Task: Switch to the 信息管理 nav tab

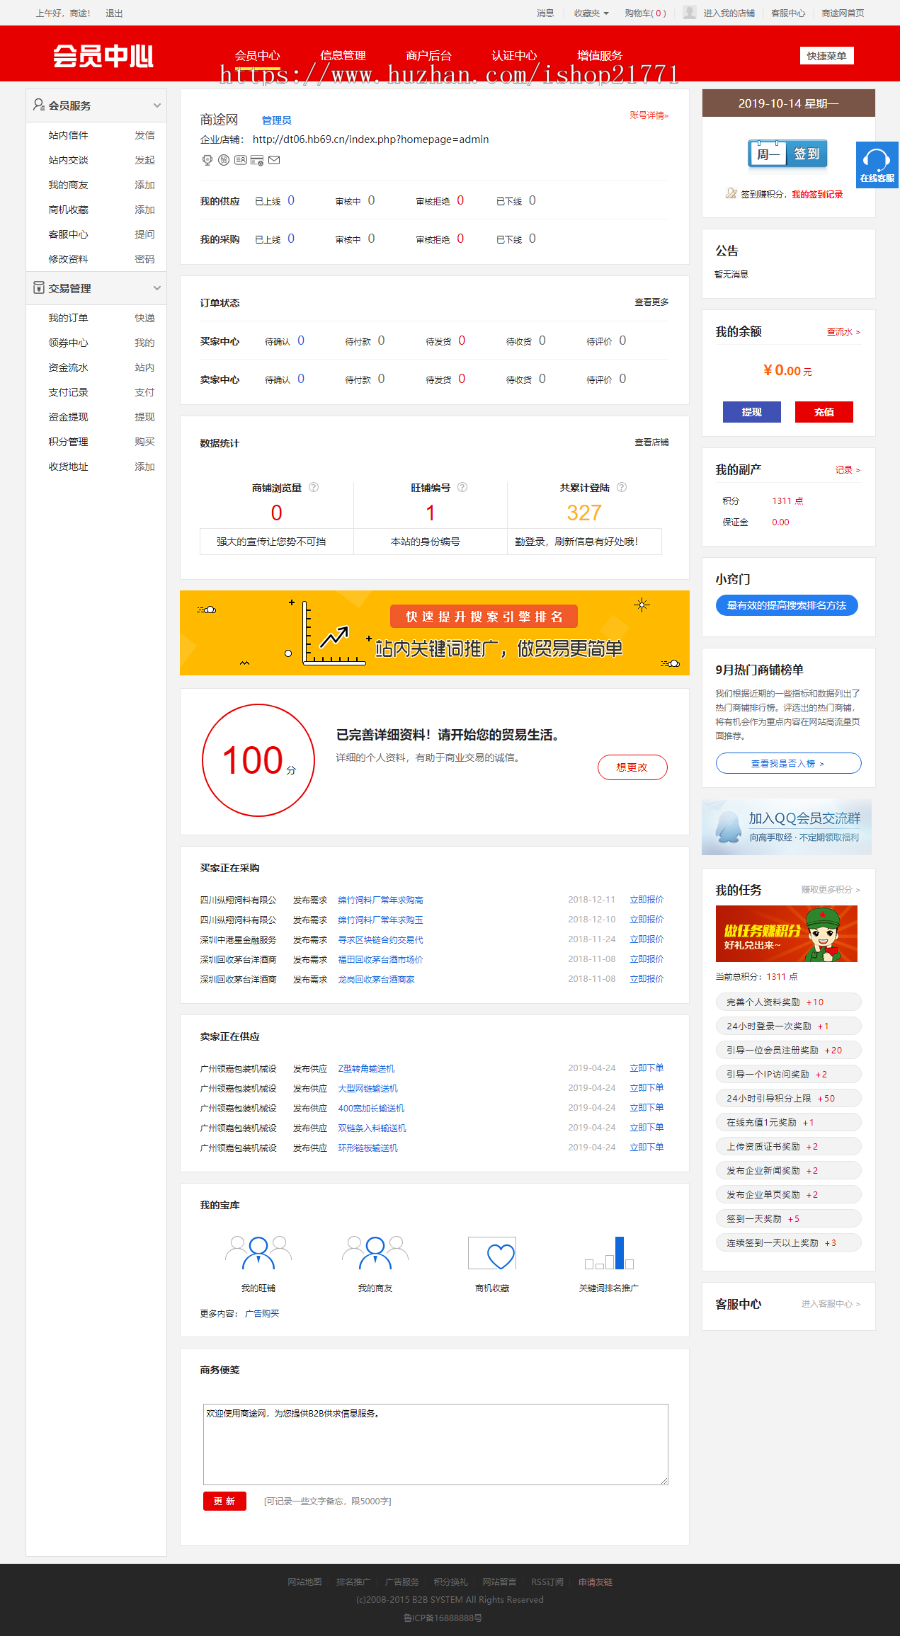Action: click(342, 56)
